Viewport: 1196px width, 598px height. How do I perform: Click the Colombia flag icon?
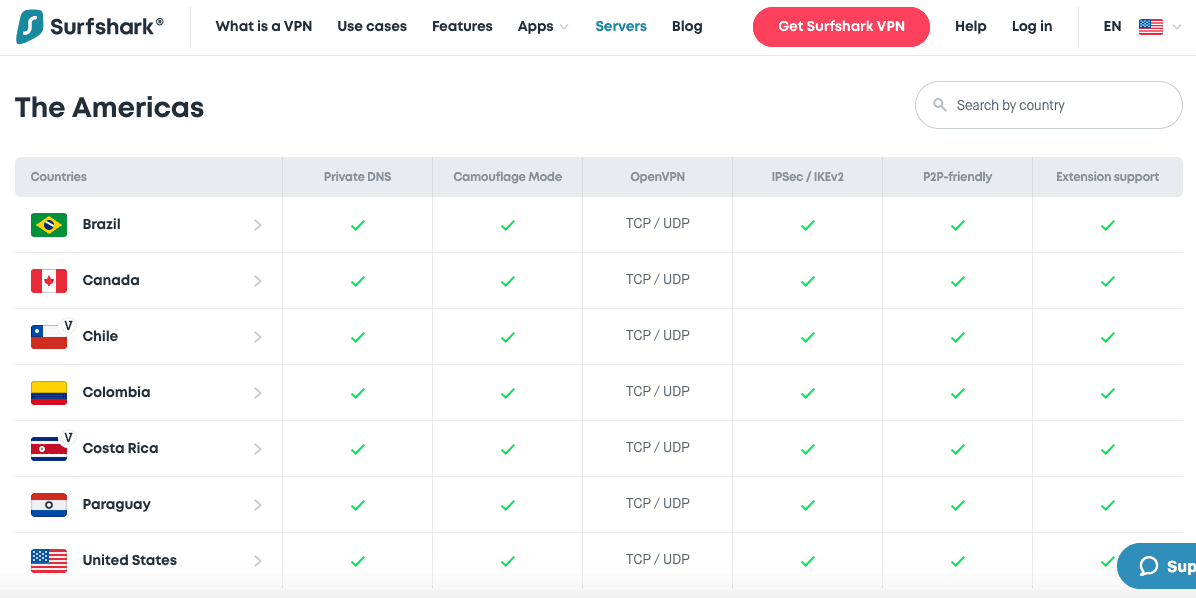tap(49, 393)
